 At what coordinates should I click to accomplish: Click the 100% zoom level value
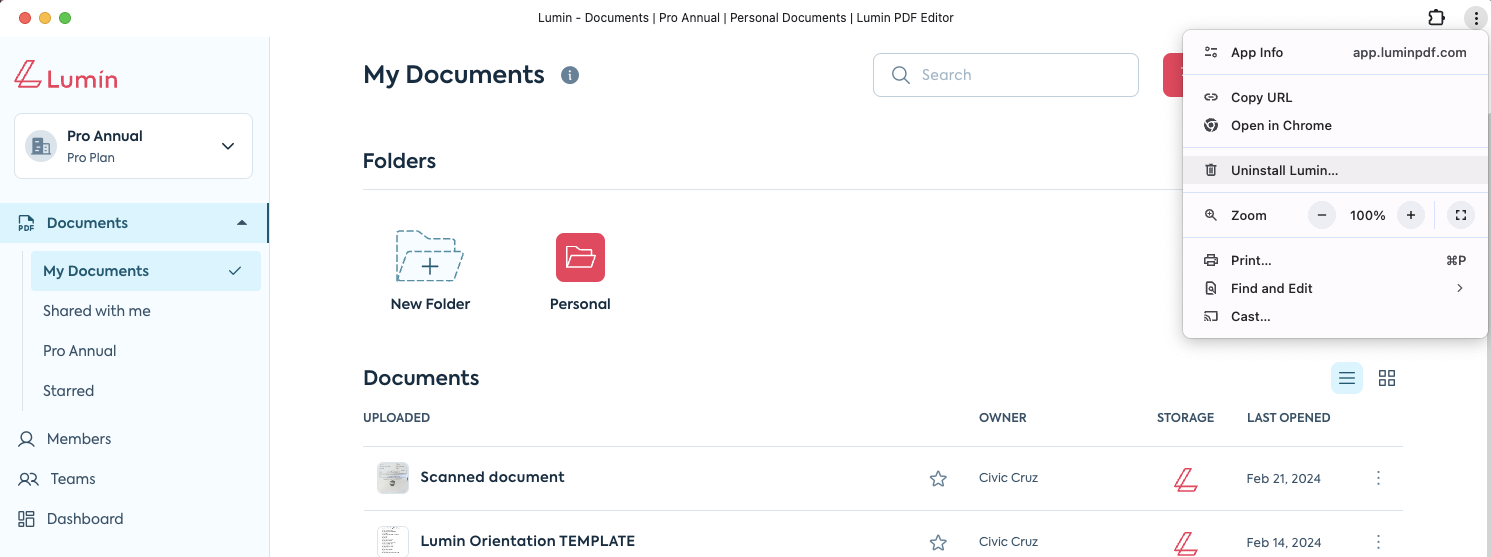tap(1367, 215)
